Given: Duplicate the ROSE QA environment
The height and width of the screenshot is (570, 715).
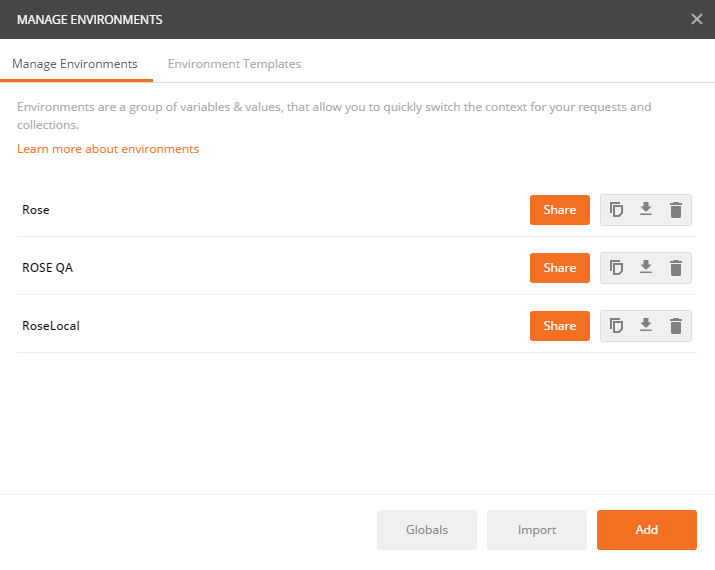Looking at the screenshot, I should [616, 268].
